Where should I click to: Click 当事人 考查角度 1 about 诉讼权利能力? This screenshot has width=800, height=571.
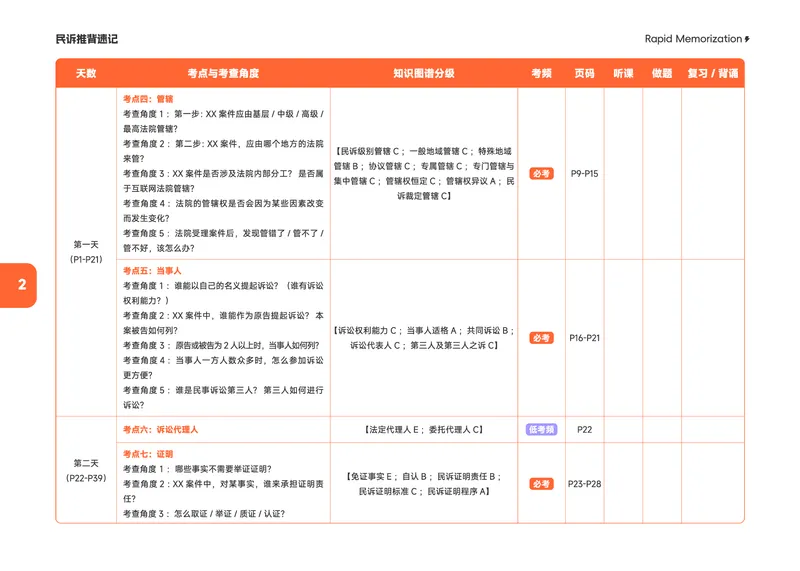pyautogui.click(x=223, y=293)
